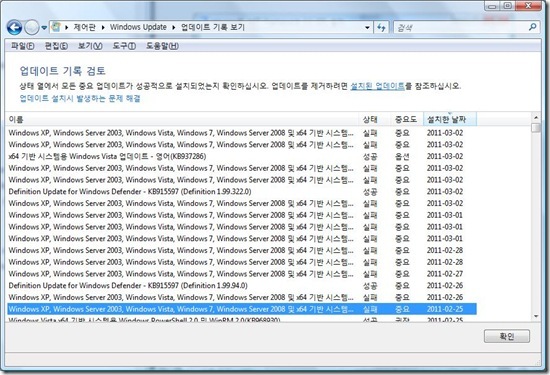
Task: Select Defender Definition 1.99.94.0 update row
Action: pos(242,286)
